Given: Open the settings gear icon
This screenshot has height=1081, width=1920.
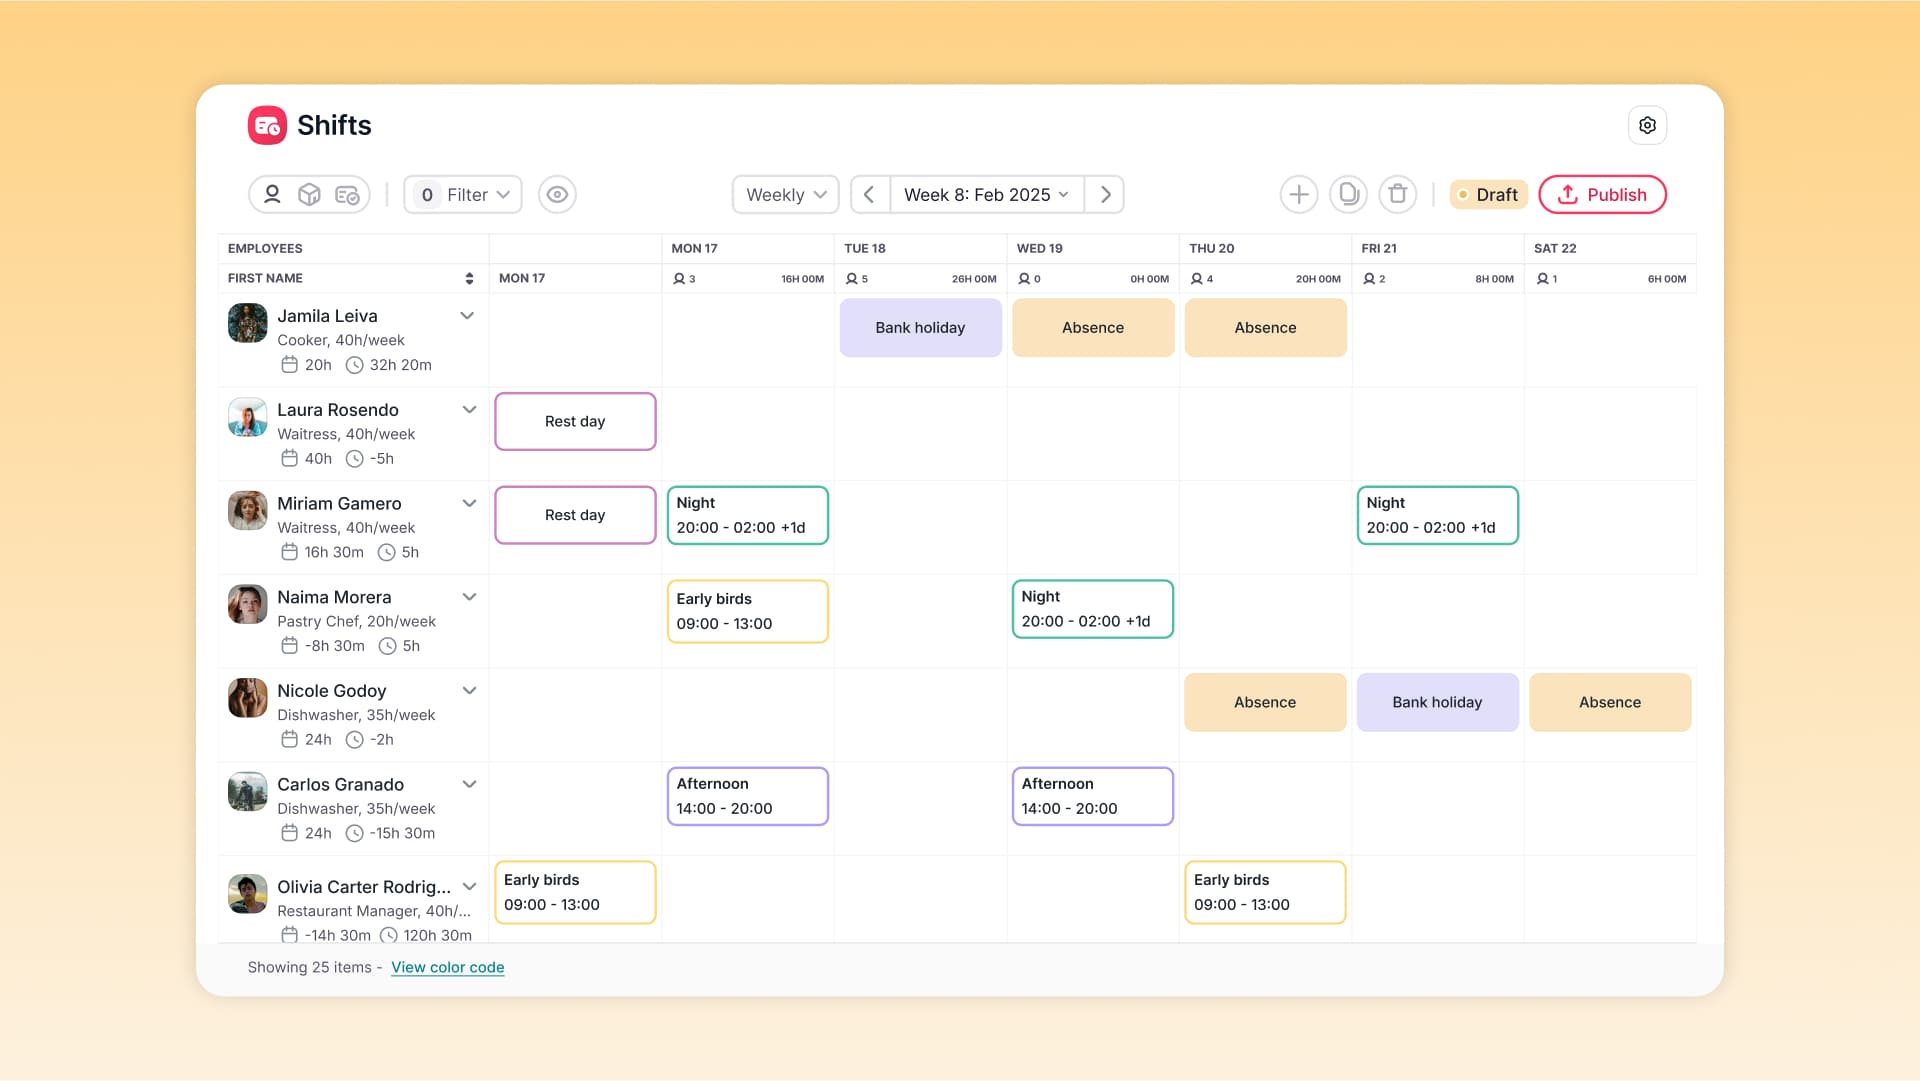Looking at the screenshot, I should 1648,125.
